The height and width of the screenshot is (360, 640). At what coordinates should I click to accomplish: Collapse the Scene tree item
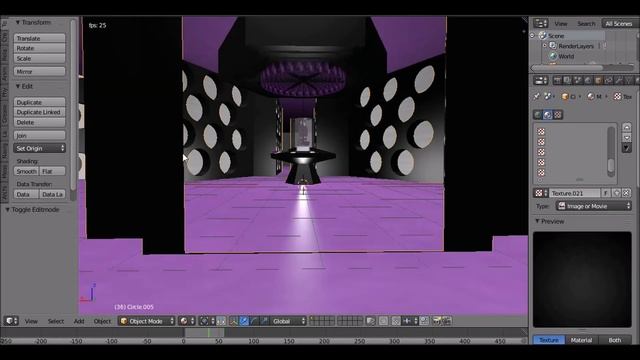point(532,36)
